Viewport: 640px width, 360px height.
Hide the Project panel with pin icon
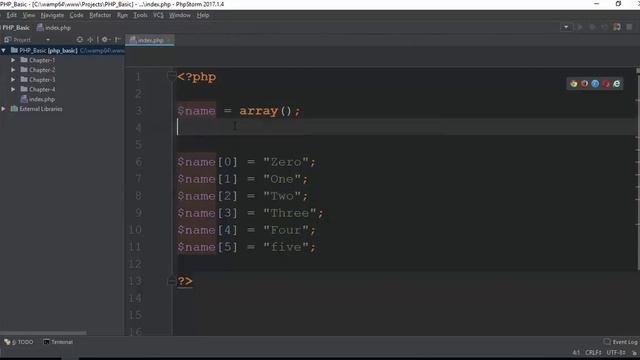pyautogui.click(x=118, y=40)
